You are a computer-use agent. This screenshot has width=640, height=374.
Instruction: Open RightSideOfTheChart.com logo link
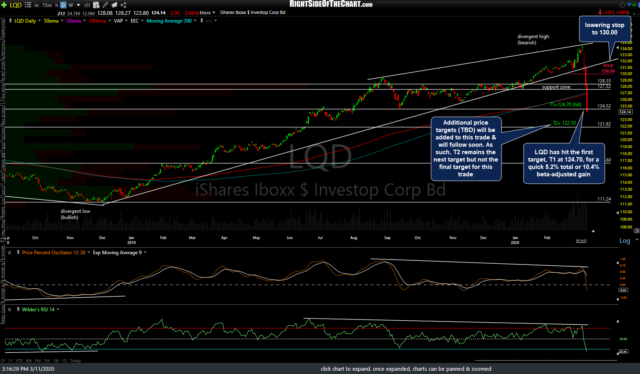[x=331, y=4]
